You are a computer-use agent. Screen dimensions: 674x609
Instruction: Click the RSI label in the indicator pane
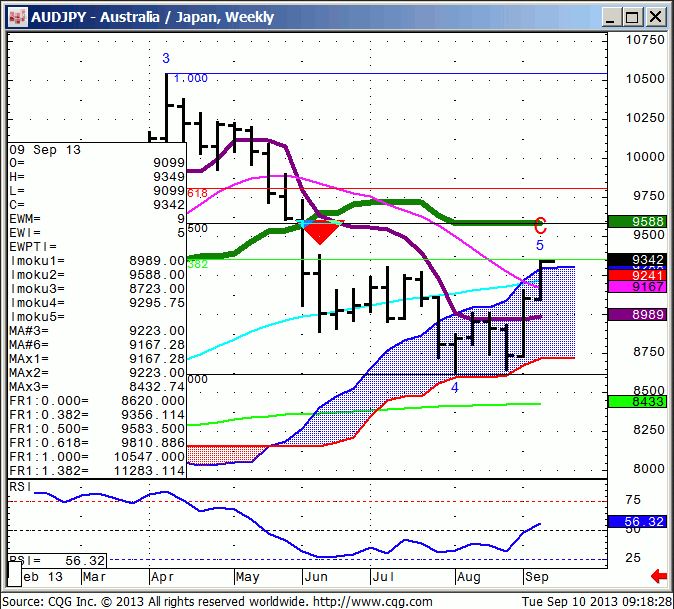(x=19, y=486)
